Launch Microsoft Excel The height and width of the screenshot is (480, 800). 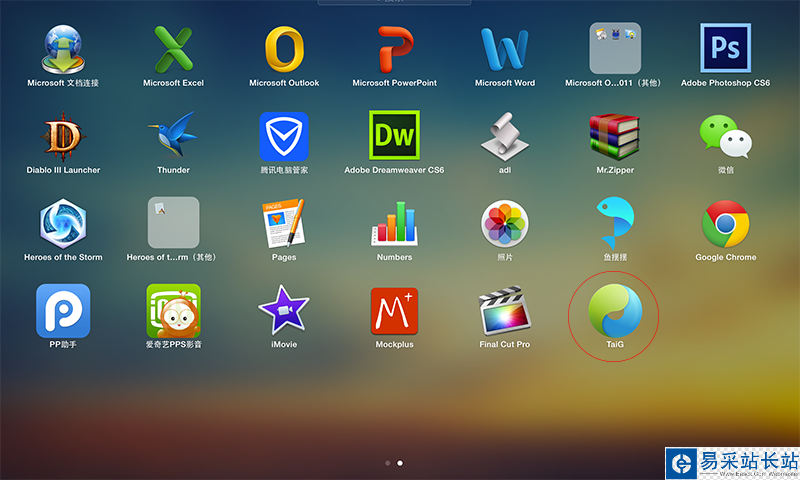[x=173, y=50]
